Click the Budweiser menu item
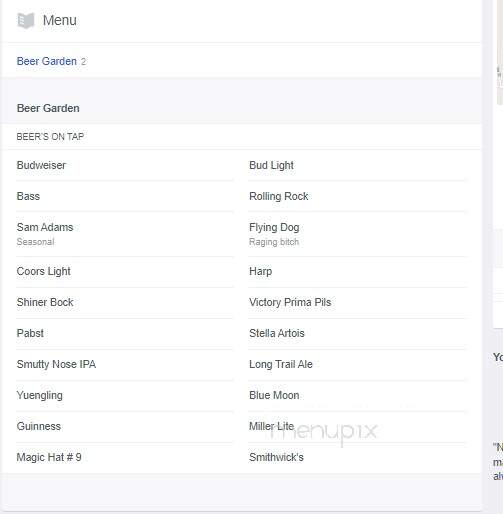 [x=41, y=165]
